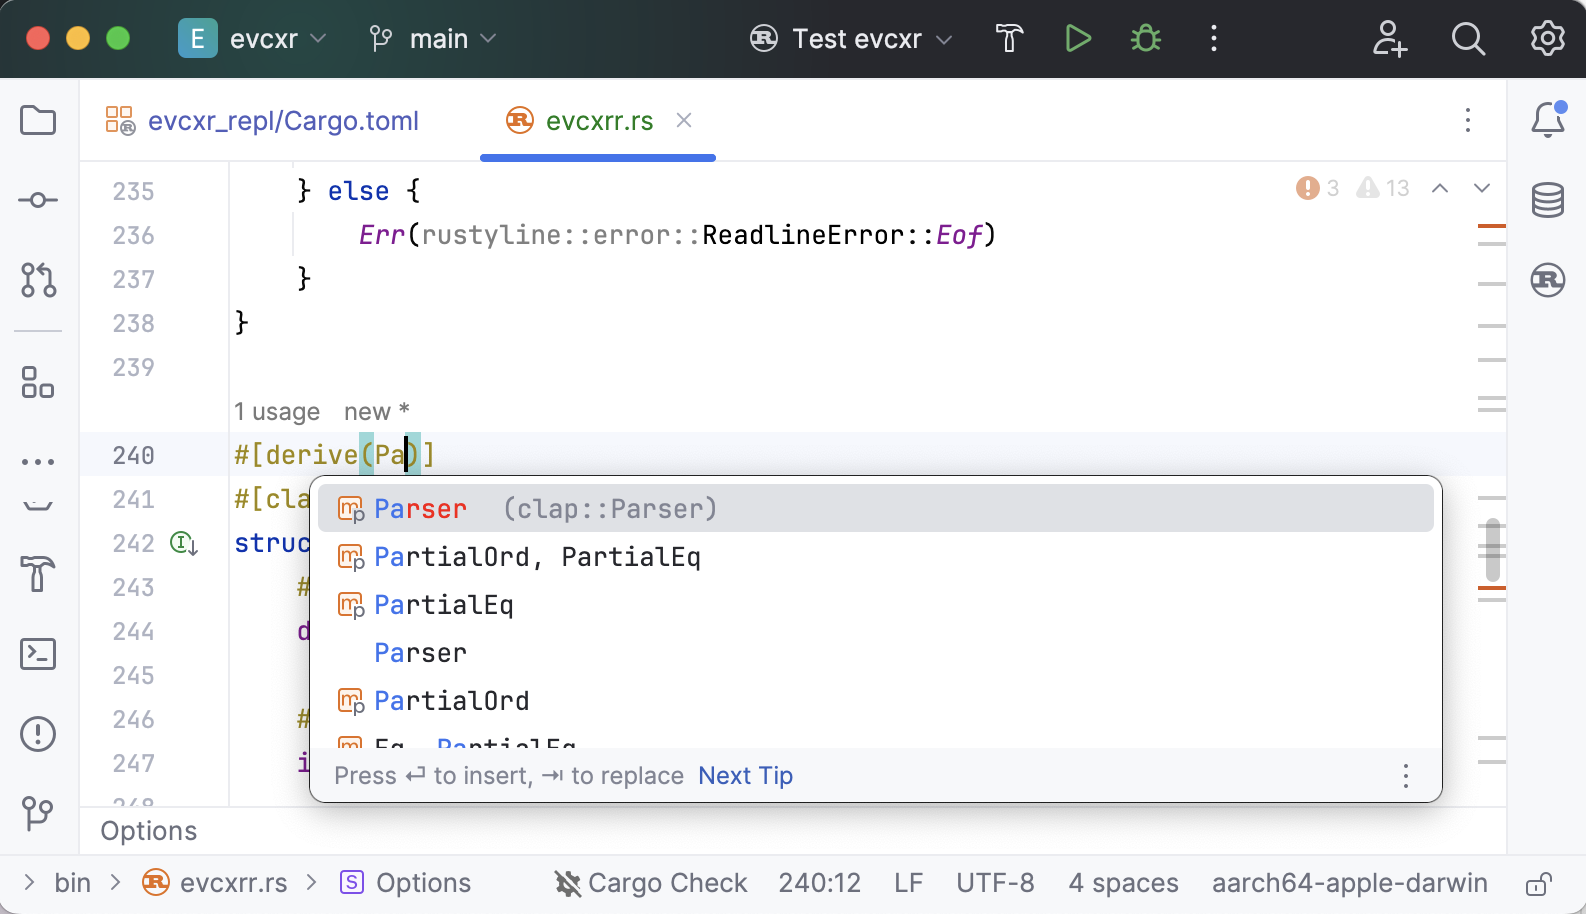Click the Next Tip link
This screenshot has width=1586, height=914.
745,776
